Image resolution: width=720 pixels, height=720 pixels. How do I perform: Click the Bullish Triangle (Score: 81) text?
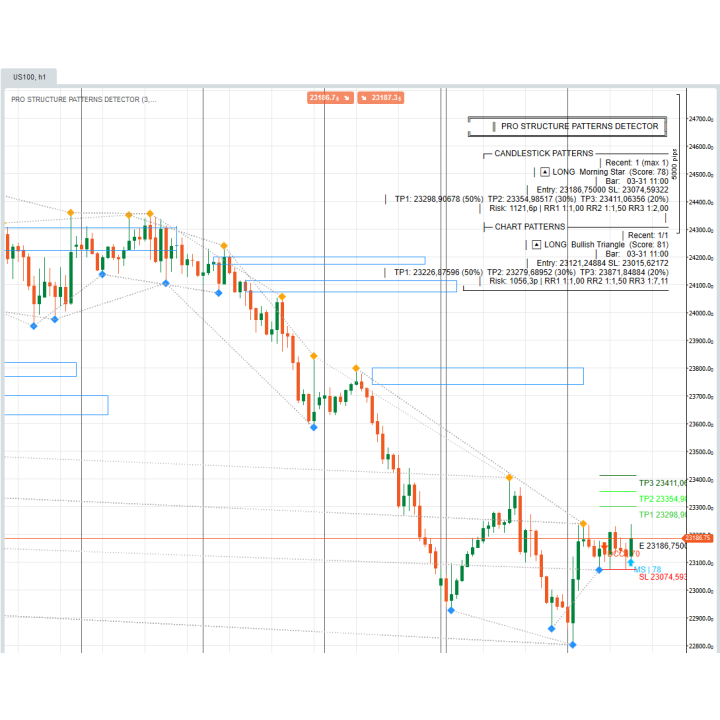click(x=619, y=244)
